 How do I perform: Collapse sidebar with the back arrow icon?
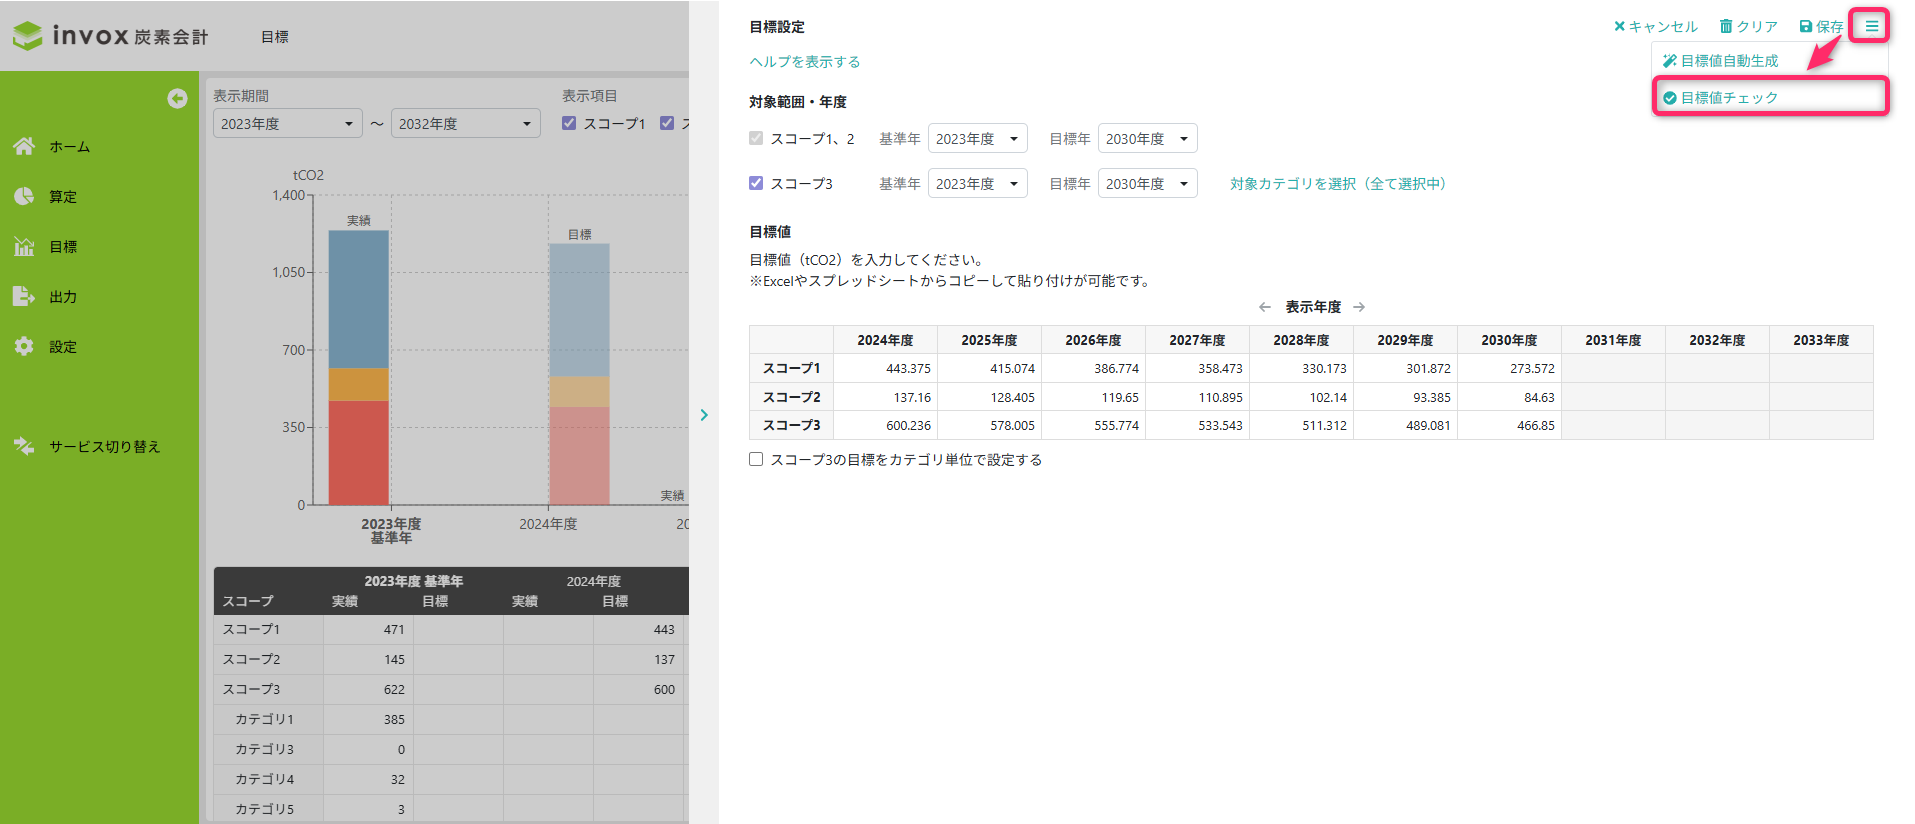pyautogui.click(x=177, y=98)
